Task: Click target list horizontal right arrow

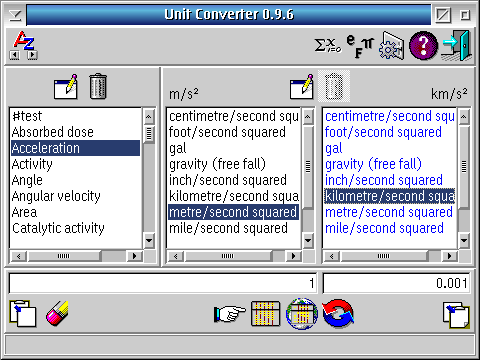Action: (450, 256)
